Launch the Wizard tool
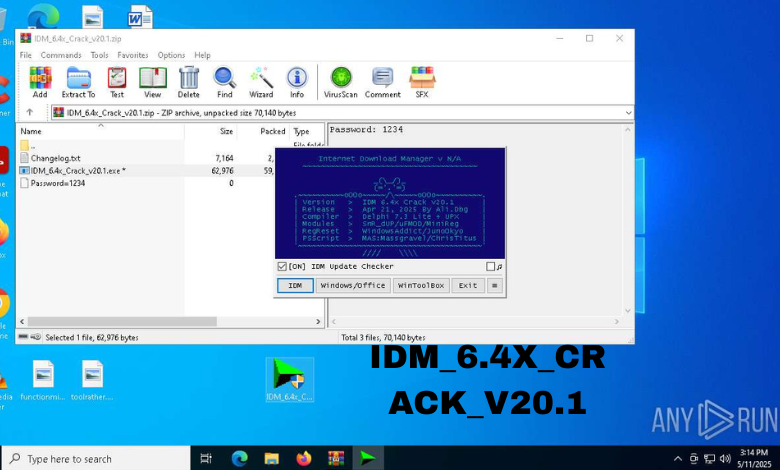780x470 pixels. click(x=261, y=82)
